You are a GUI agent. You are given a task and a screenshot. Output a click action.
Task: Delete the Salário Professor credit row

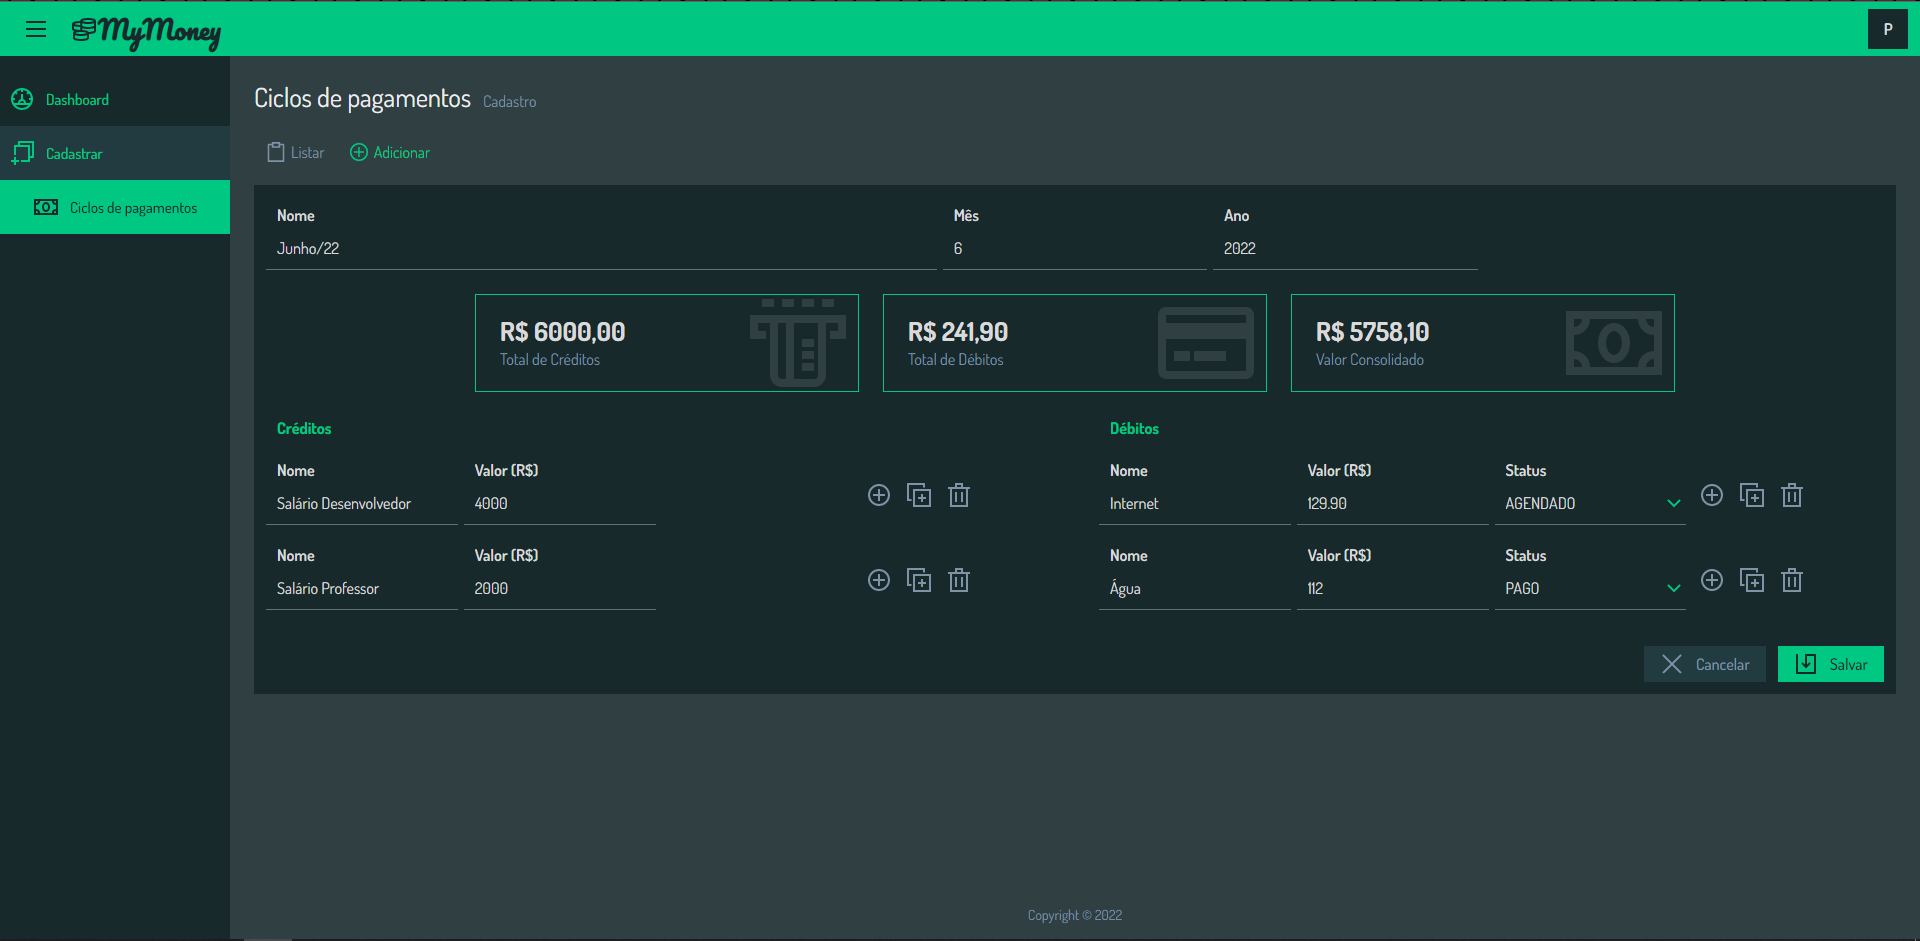[x=959, y=580]
